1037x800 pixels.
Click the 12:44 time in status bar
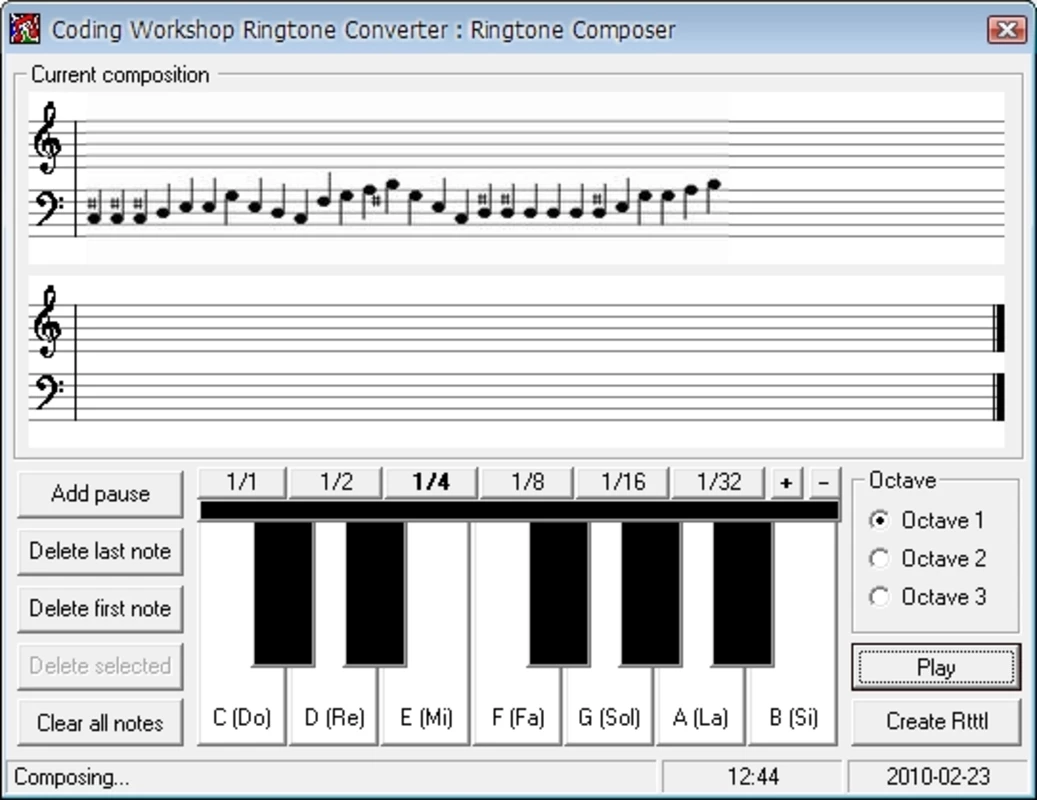753,776
